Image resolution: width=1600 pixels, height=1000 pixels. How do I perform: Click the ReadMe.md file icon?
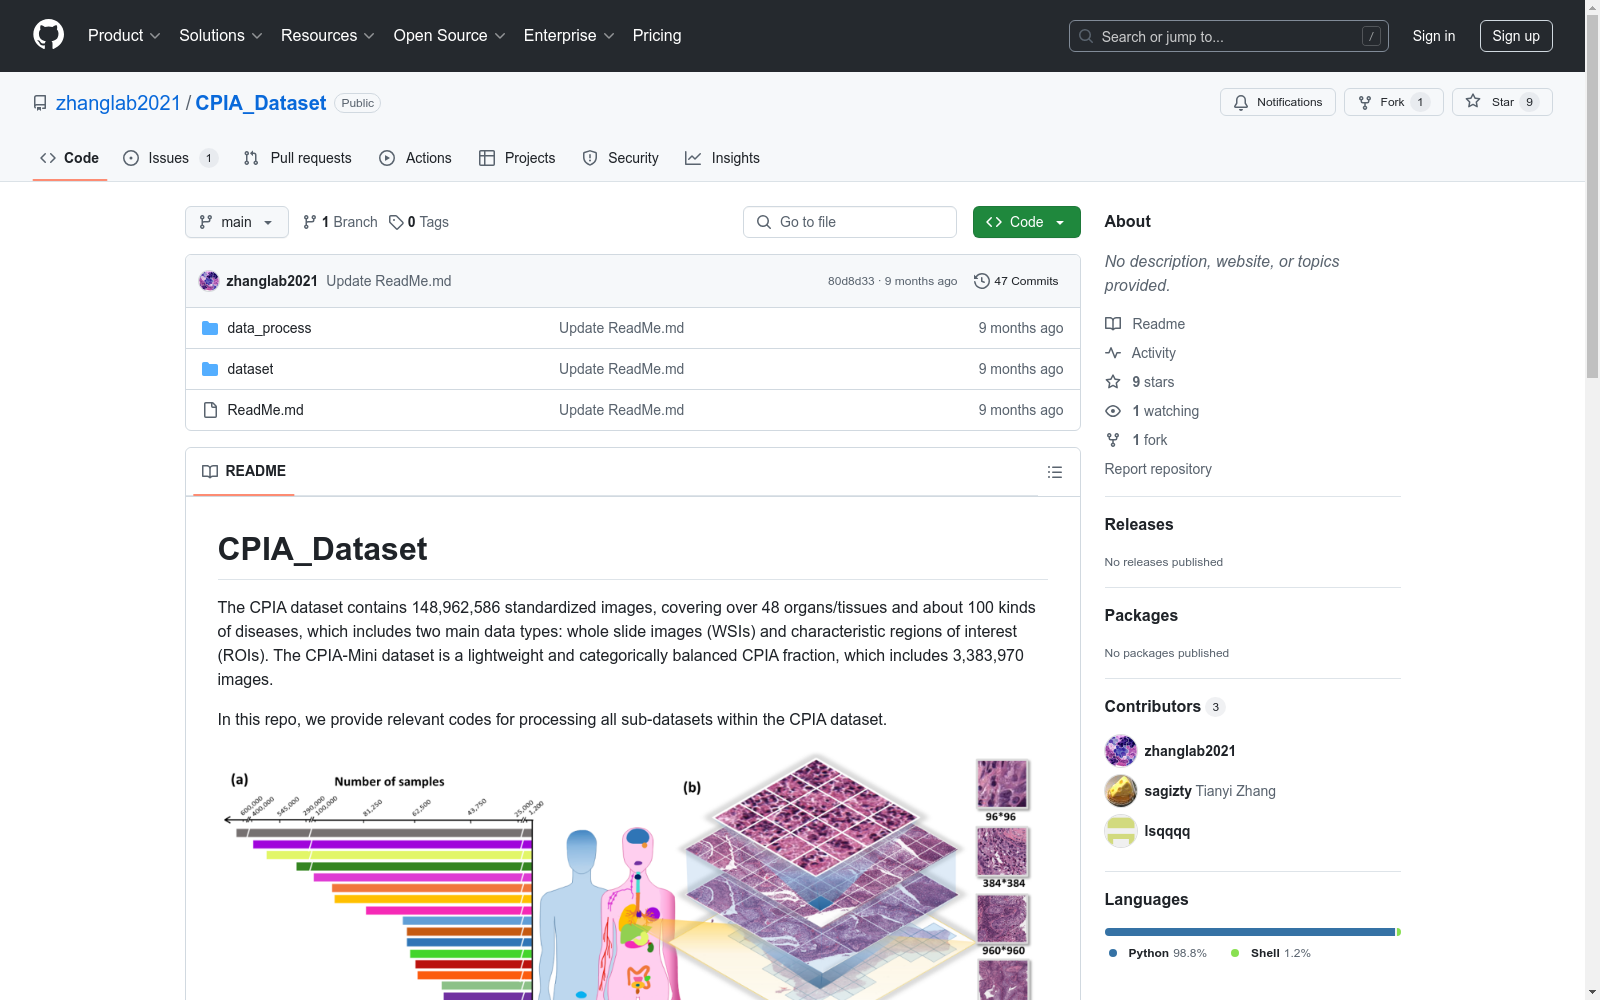coord(210,410)
